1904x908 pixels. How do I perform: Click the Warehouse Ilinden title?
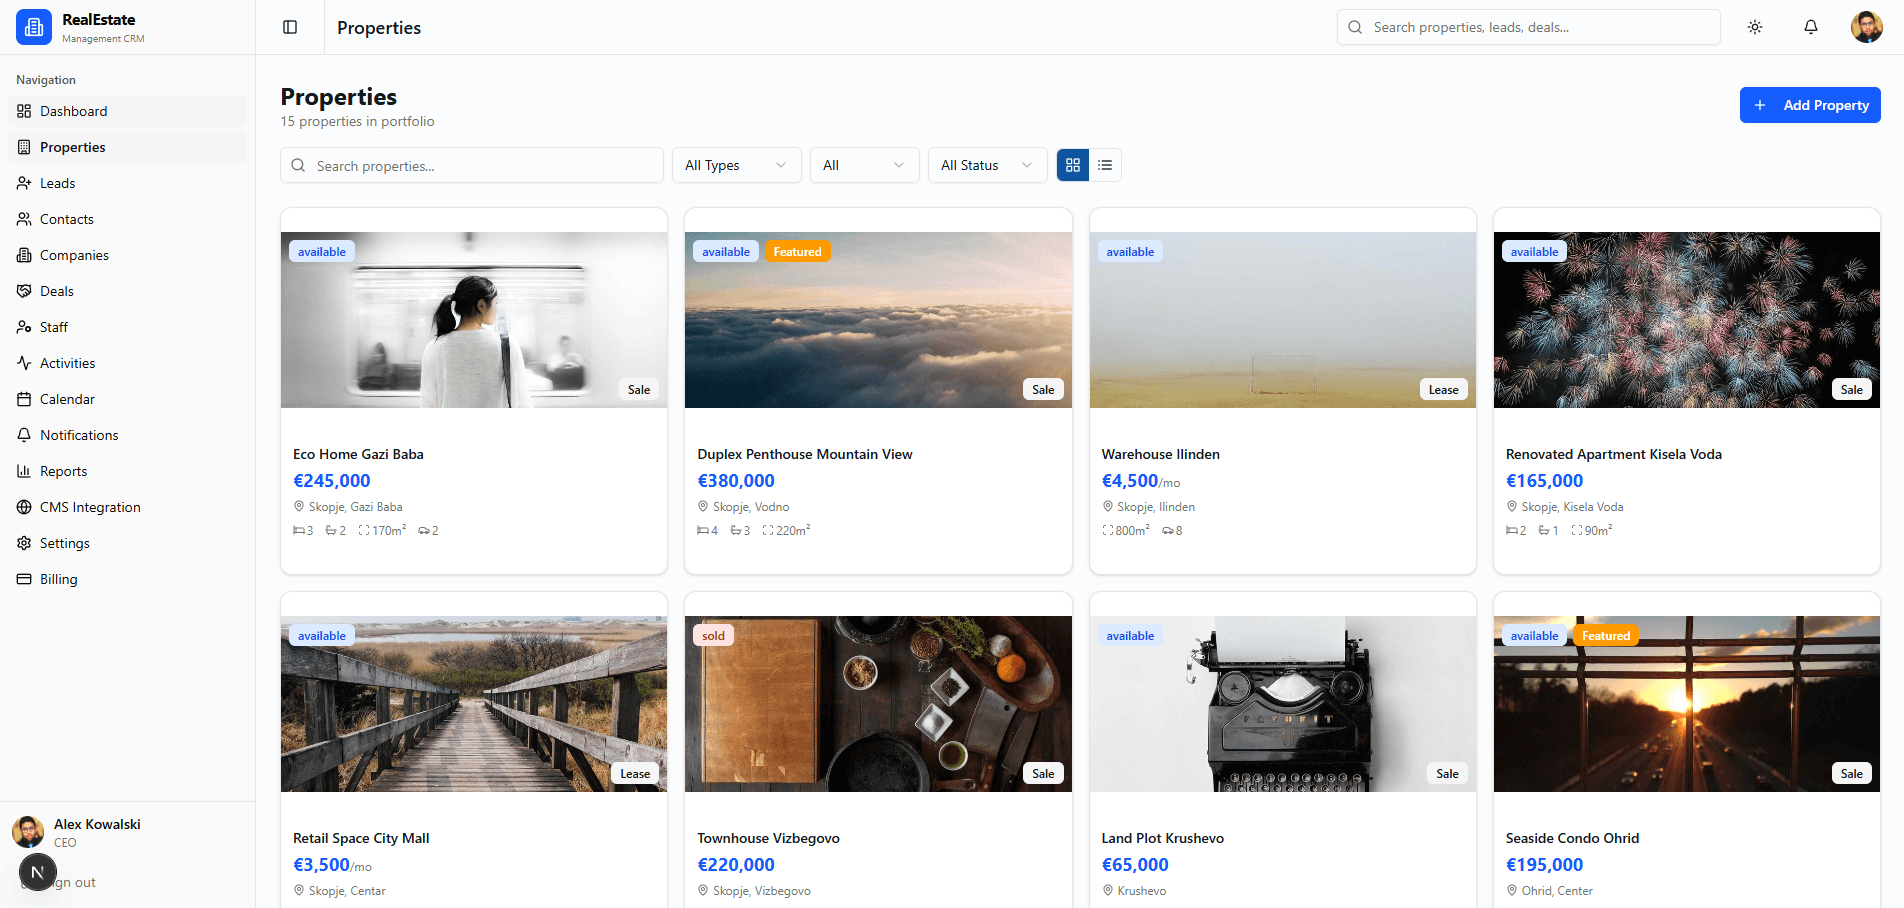[x=1161, y=454]
